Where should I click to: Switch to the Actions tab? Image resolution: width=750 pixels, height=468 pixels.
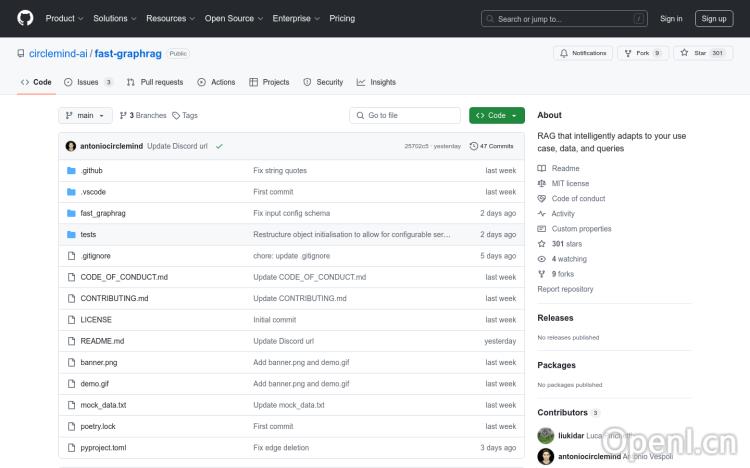(216, 82)
